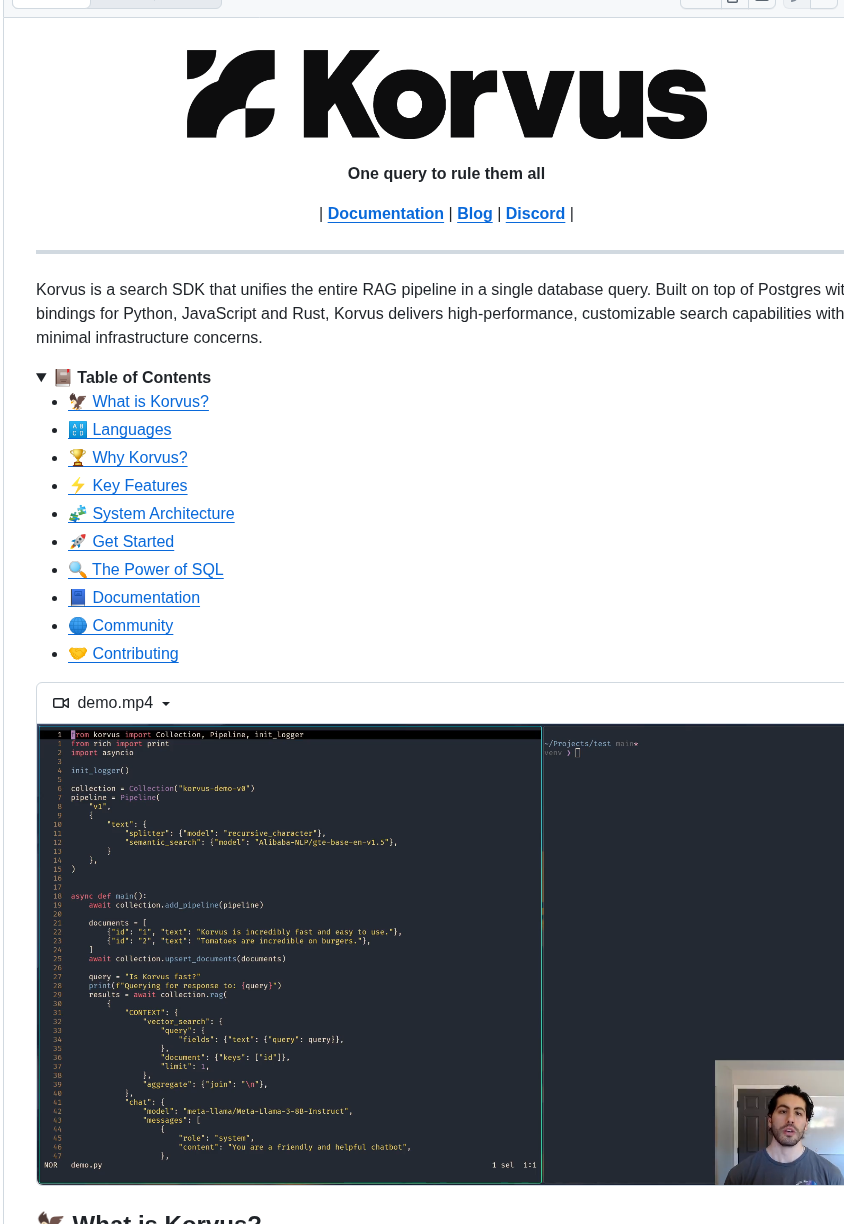Image resolution: width=844 pixels, height=1224 pixels.
Task: Select the Preview tab
Action: 50,3
